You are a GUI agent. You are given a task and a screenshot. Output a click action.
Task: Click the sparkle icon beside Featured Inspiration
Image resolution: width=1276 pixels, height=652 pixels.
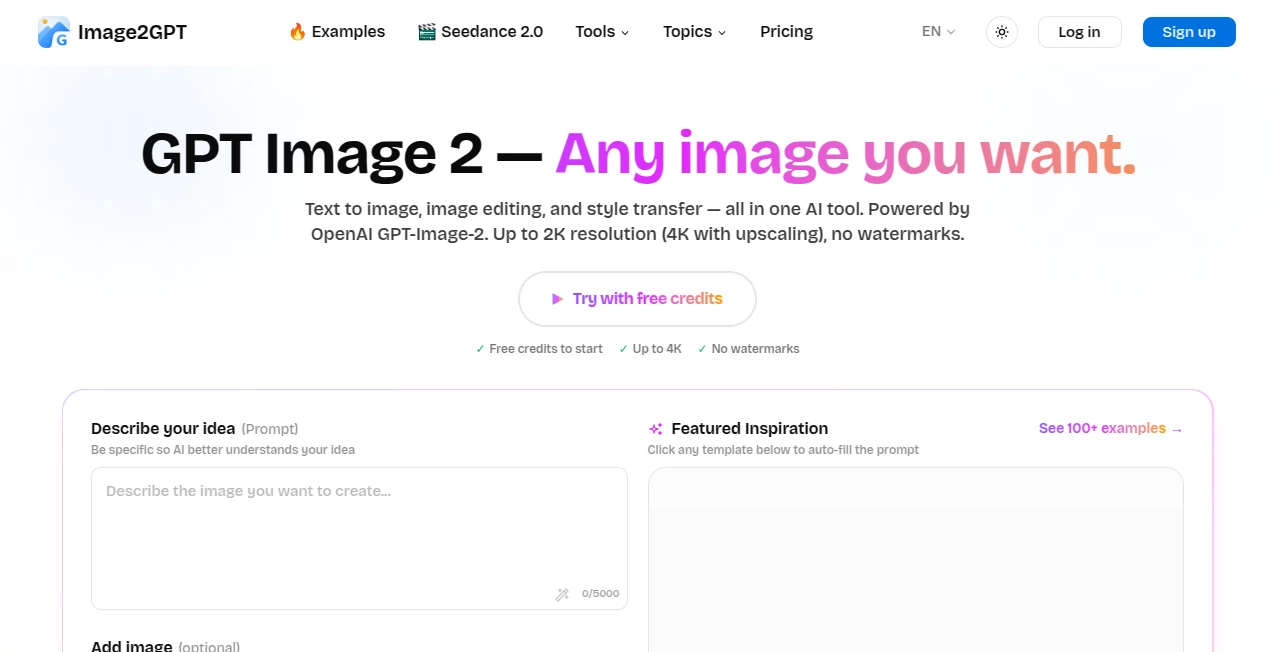point(656,429)
